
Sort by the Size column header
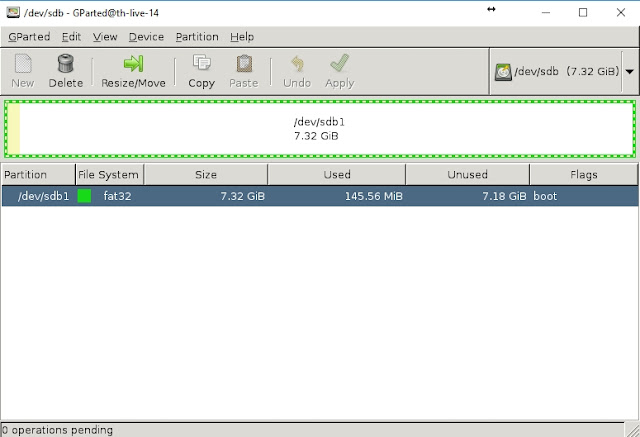click(x=206, y=175)
